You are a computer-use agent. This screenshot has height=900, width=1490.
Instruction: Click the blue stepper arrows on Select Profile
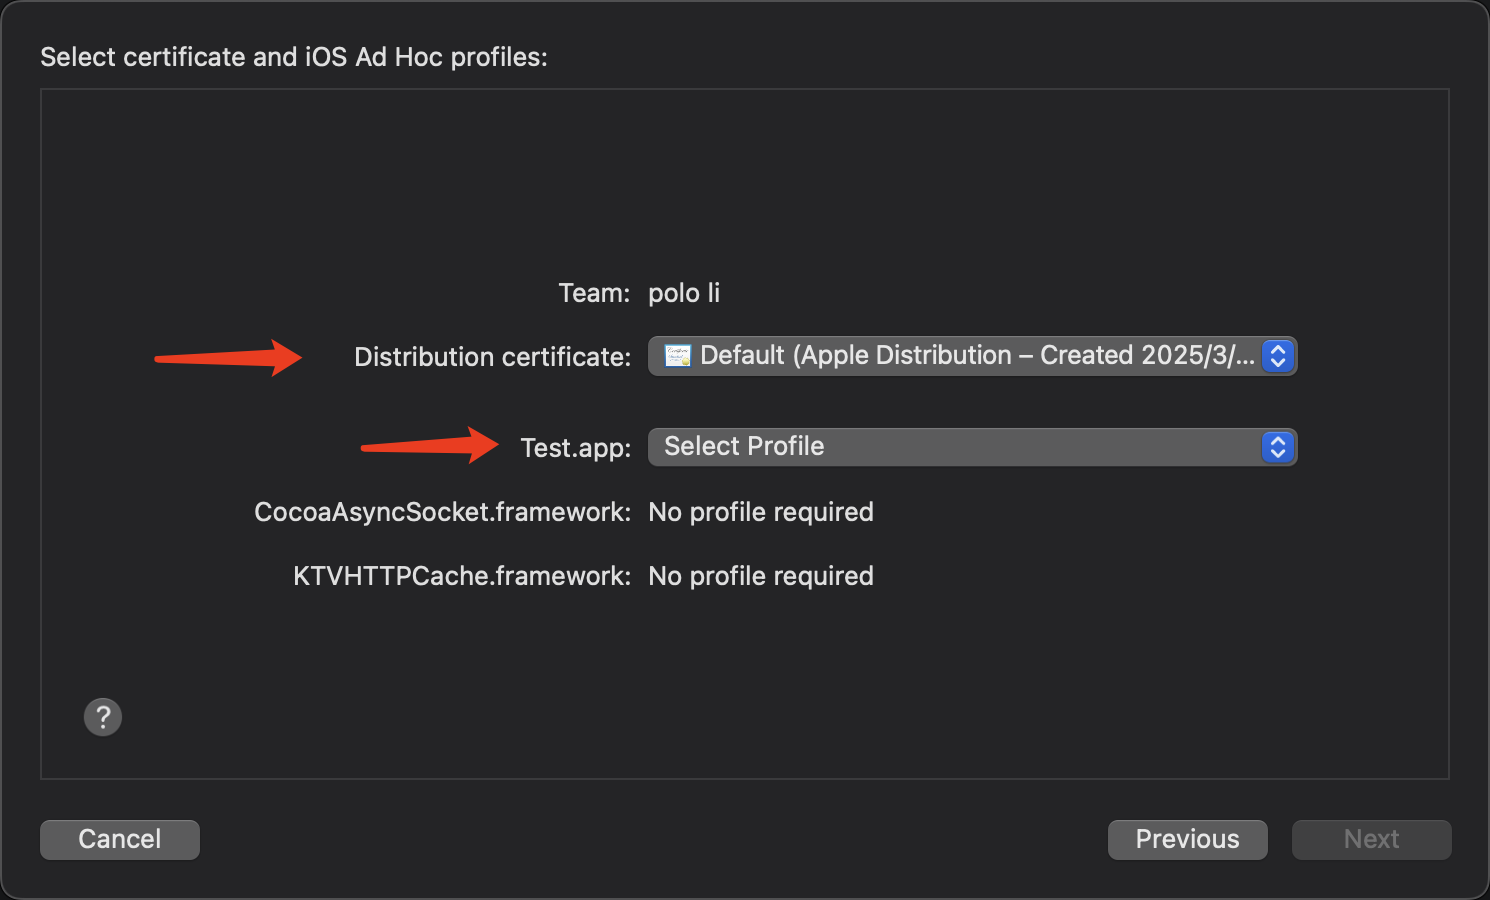pos(1277,447)
